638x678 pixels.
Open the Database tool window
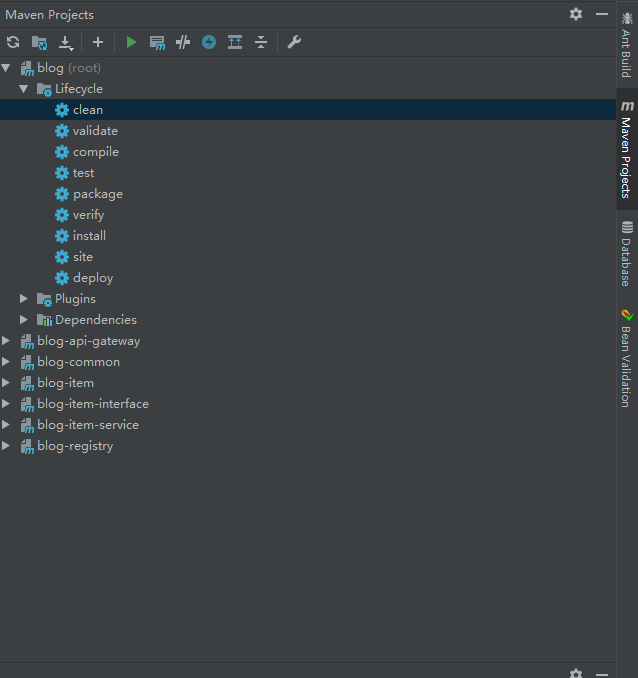(x=627, y=254)
